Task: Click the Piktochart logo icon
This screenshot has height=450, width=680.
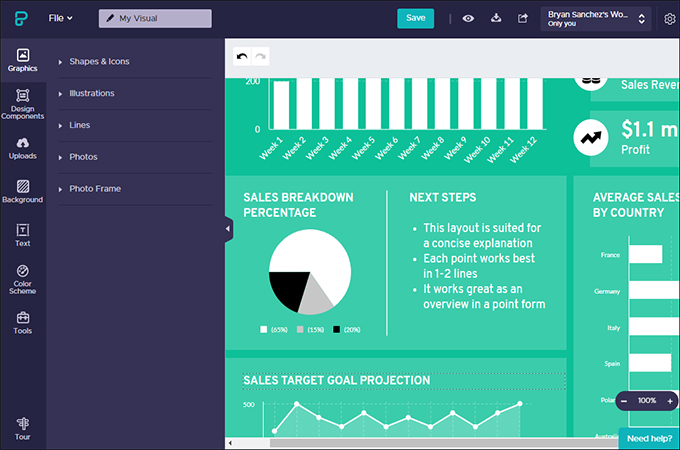Action: 21,18
